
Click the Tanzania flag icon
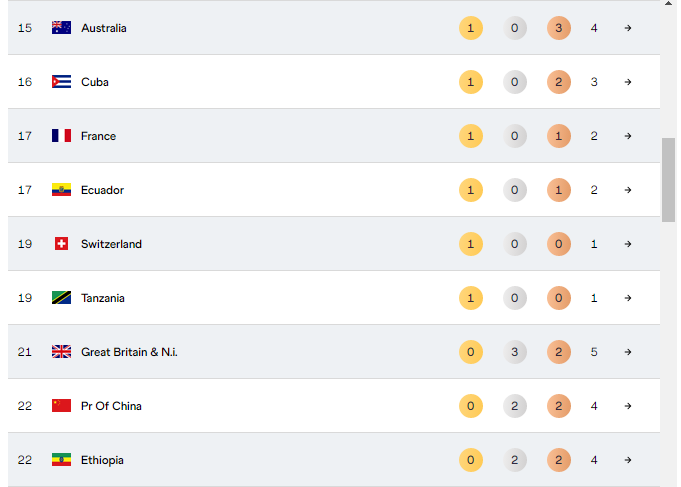click(61, 298)
